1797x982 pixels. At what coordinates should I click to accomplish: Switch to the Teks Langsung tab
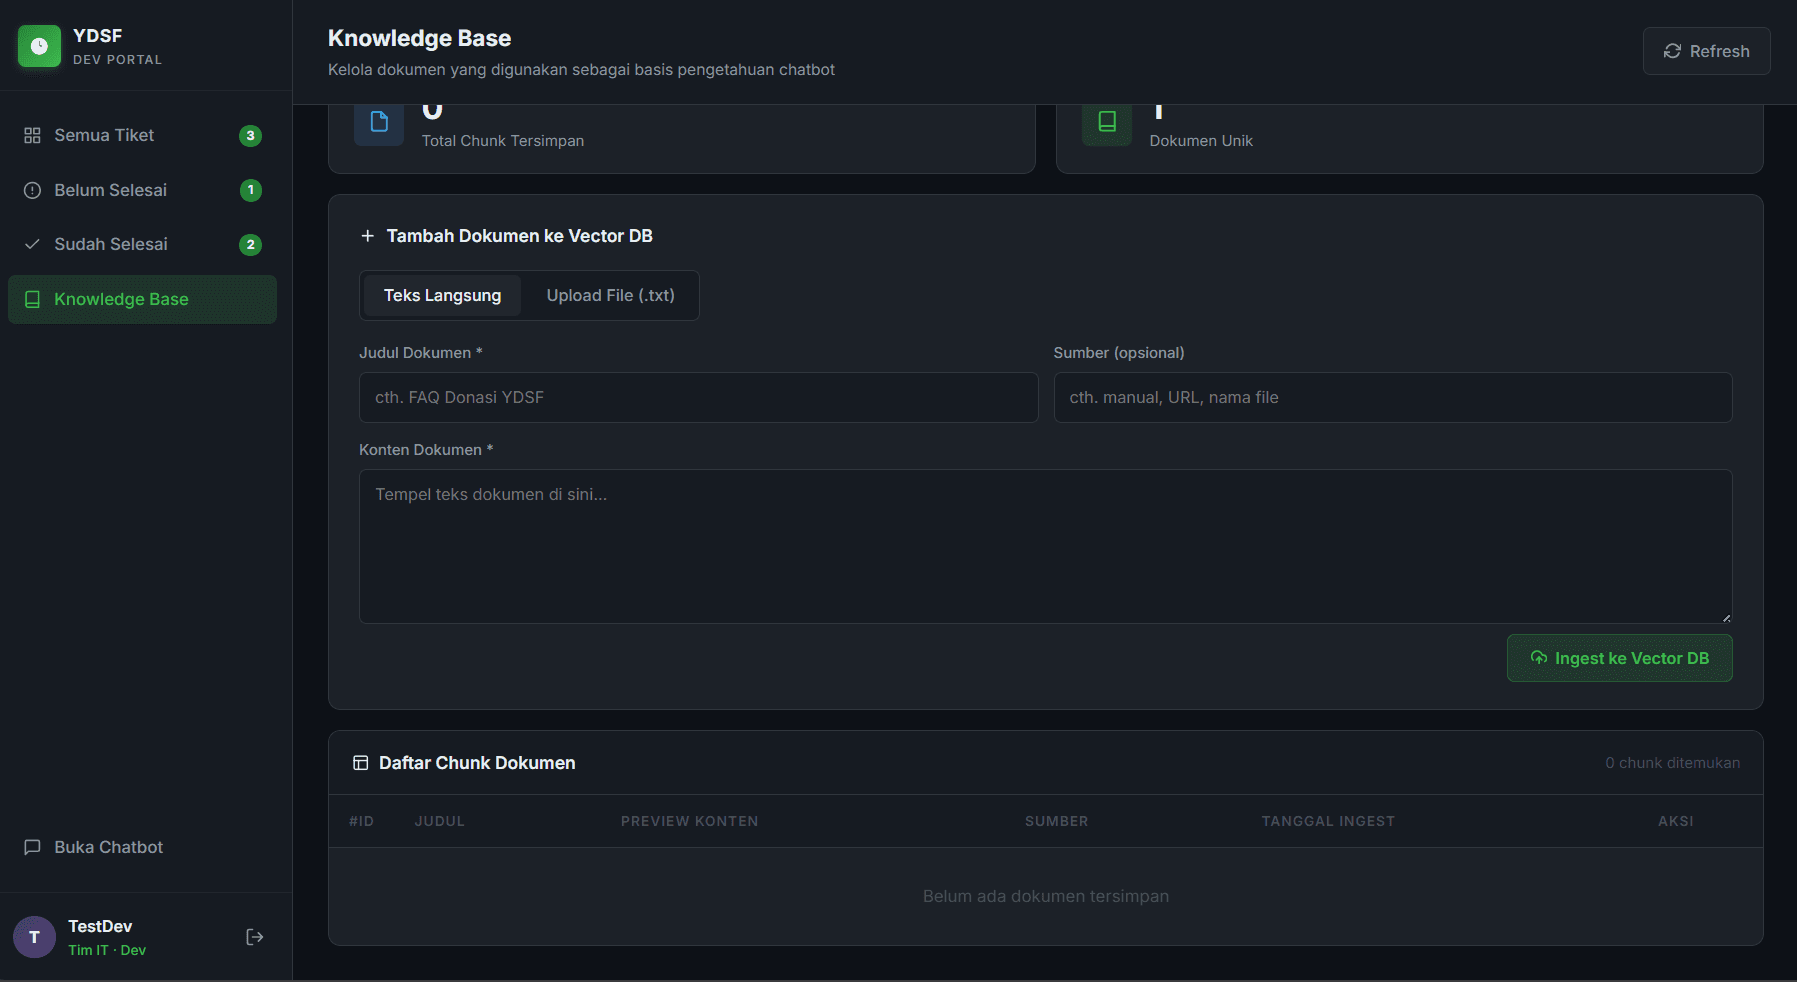(x=442, y=295)
